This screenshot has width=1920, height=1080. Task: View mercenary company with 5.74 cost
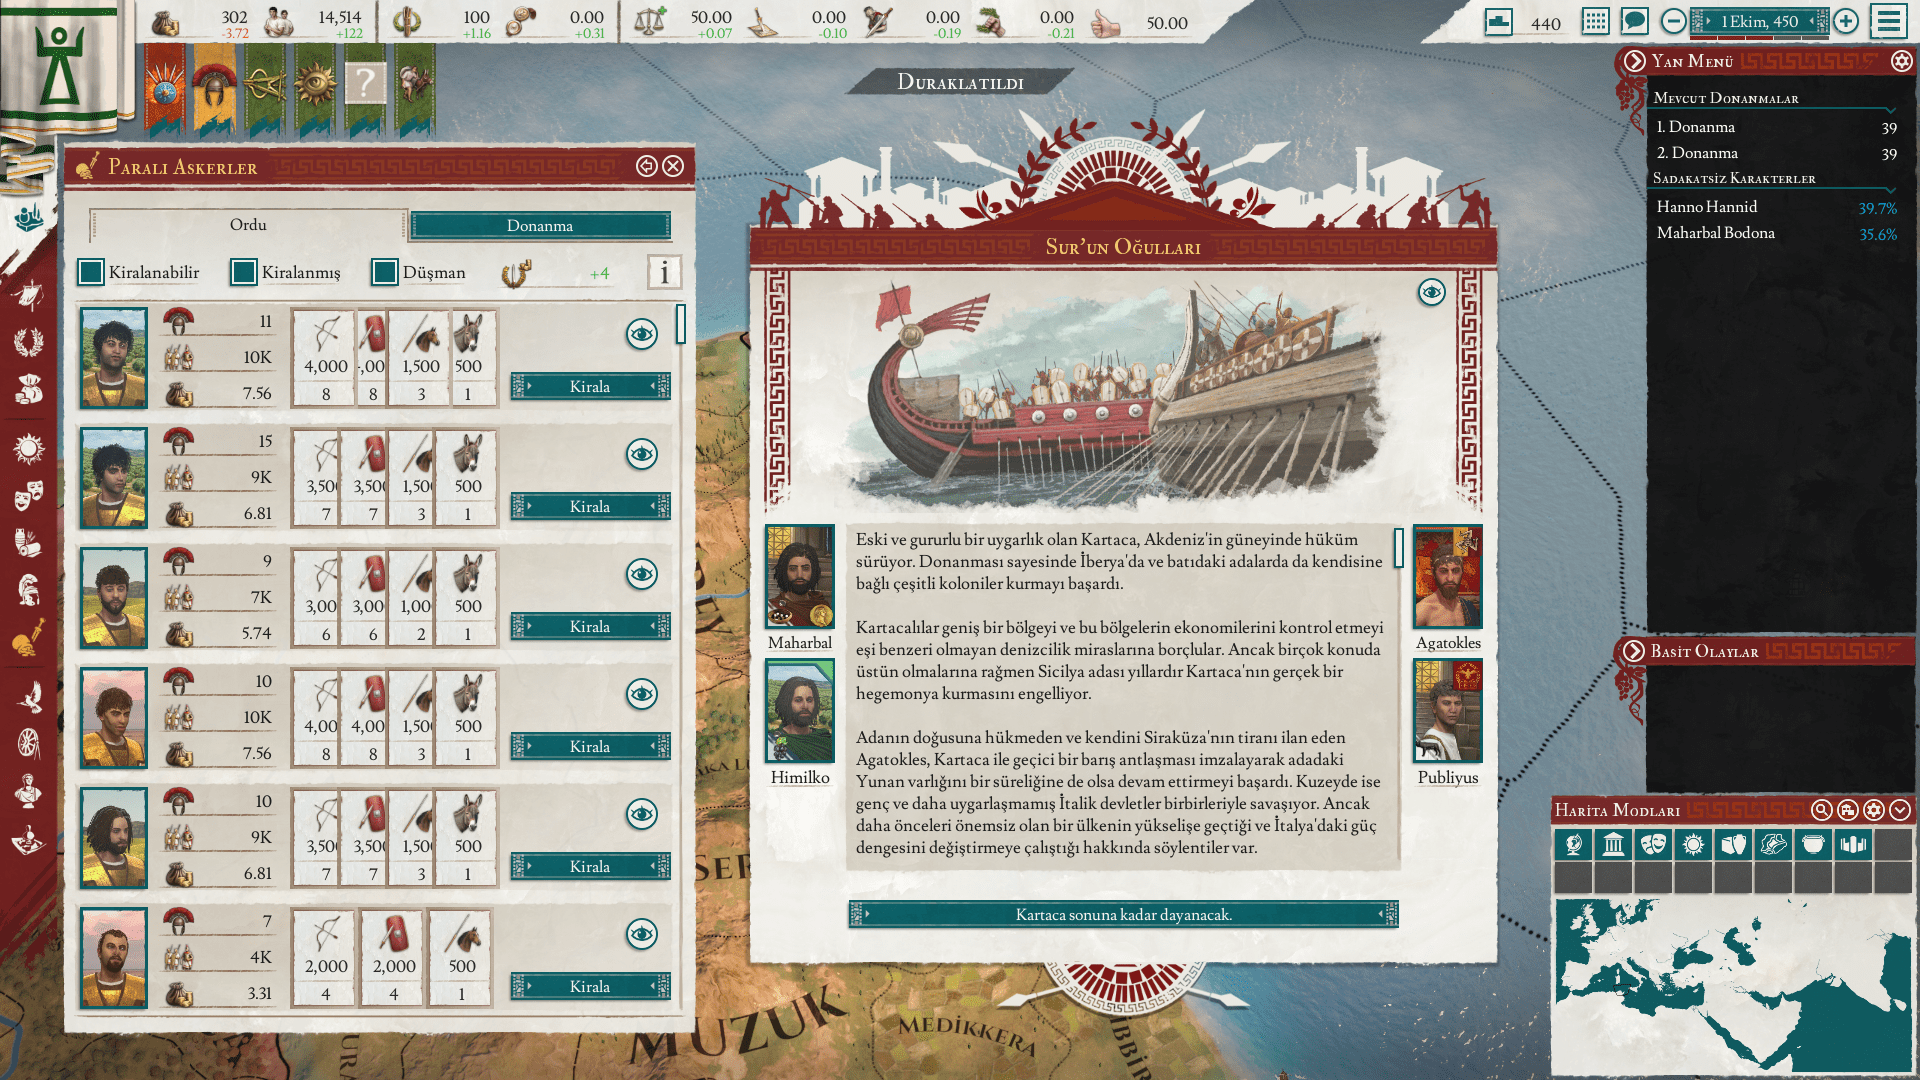(x=642, y=574)
